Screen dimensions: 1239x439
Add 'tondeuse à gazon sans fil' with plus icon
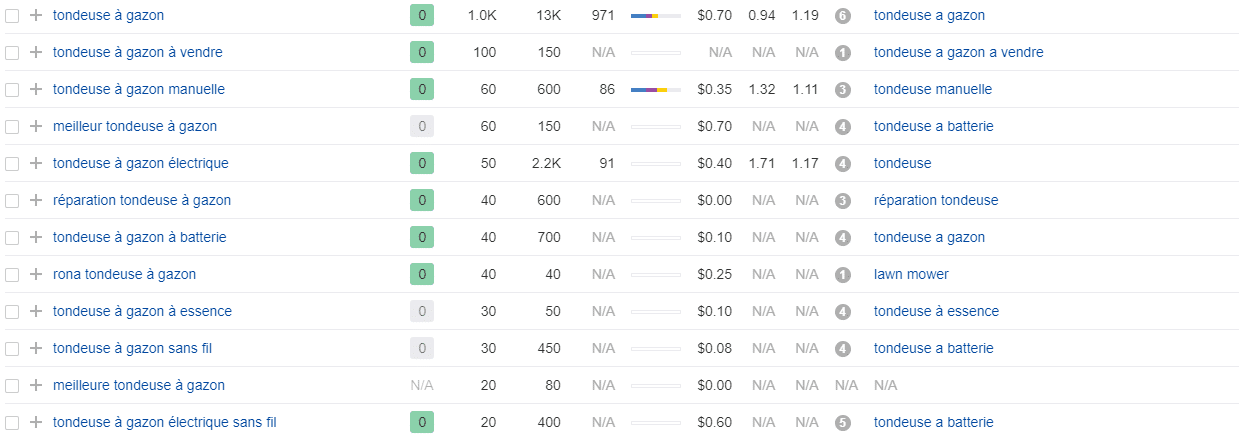click(x=36, y=348)
